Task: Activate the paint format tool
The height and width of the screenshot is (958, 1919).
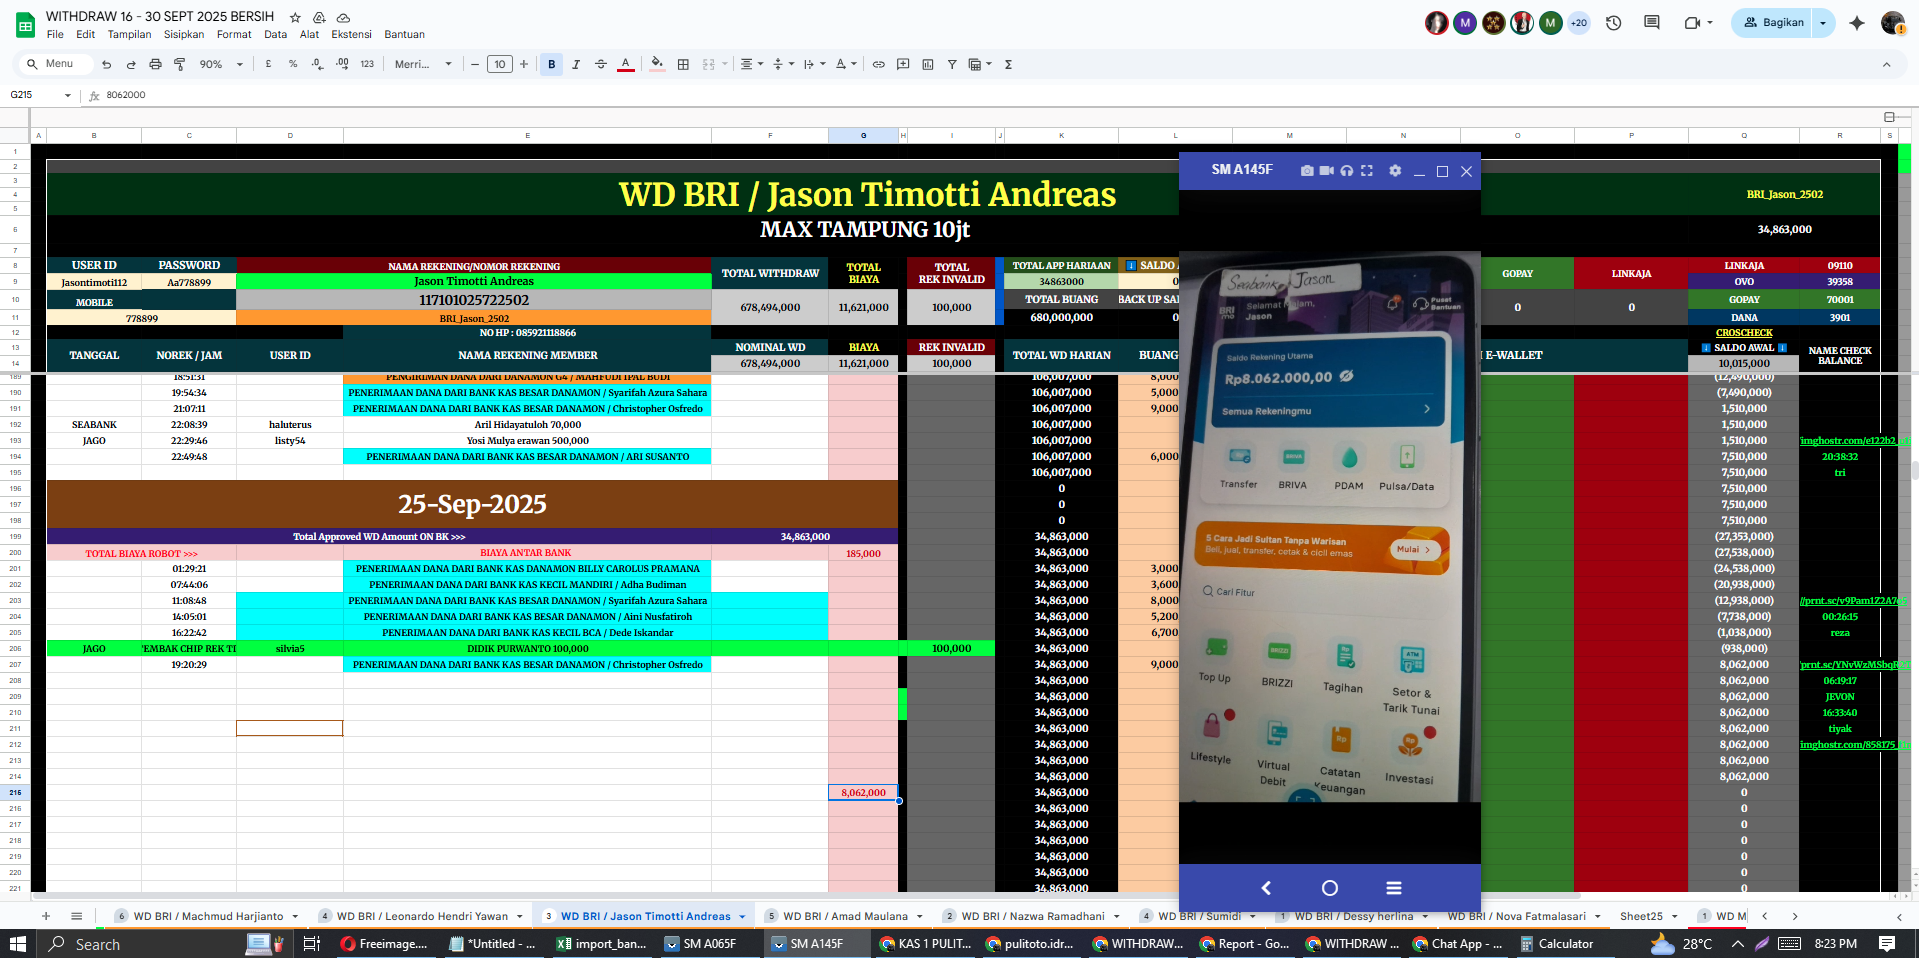Action: pos(180,64)
